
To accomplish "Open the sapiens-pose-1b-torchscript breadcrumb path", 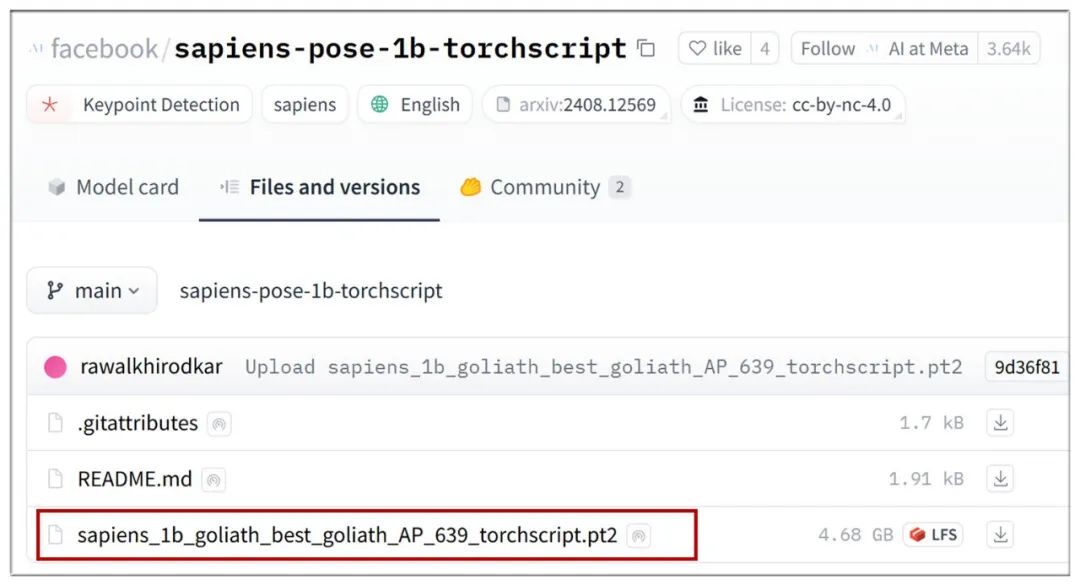I will pos(311,291).
